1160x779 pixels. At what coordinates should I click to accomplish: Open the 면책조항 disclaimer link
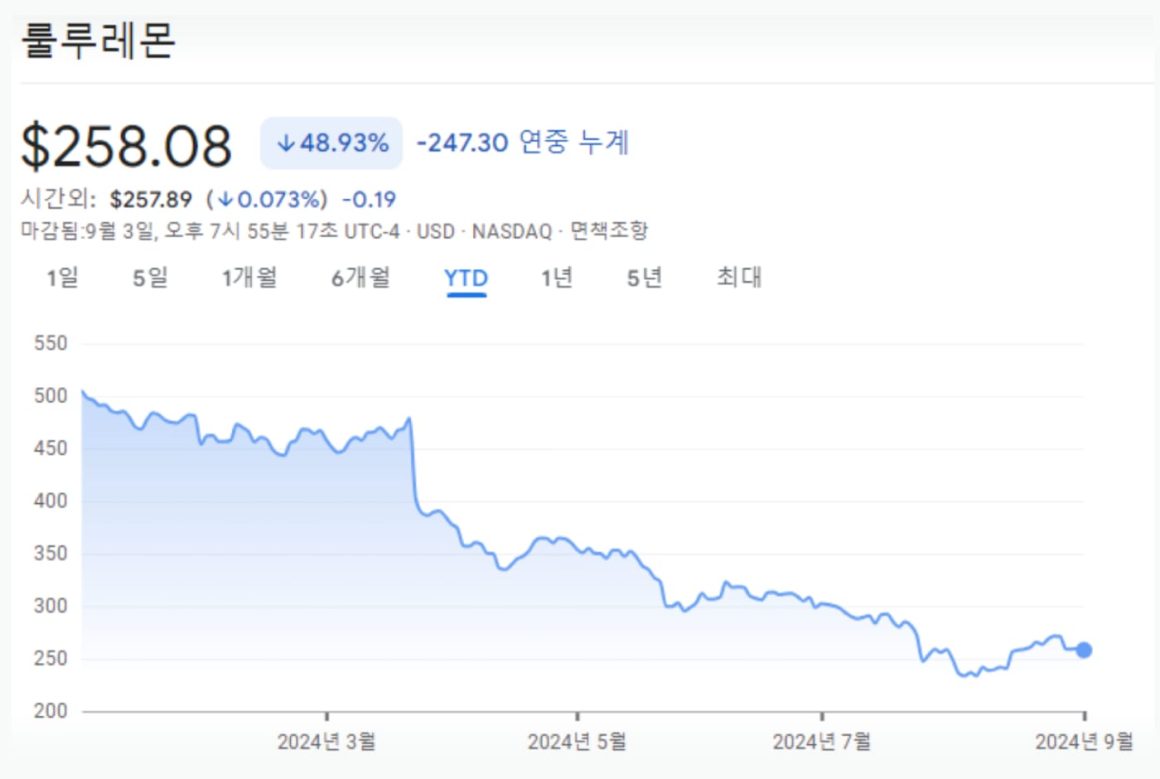(x=609, y=231)
